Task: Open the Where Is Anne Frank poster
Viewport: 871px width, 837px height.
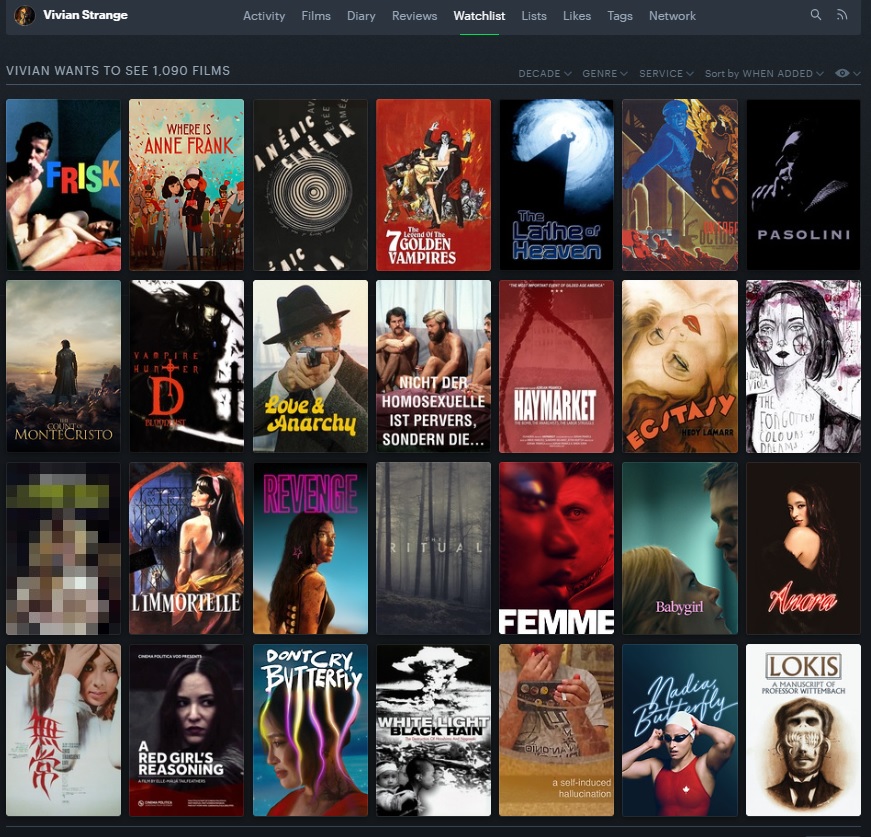Action: click(187, 185)
